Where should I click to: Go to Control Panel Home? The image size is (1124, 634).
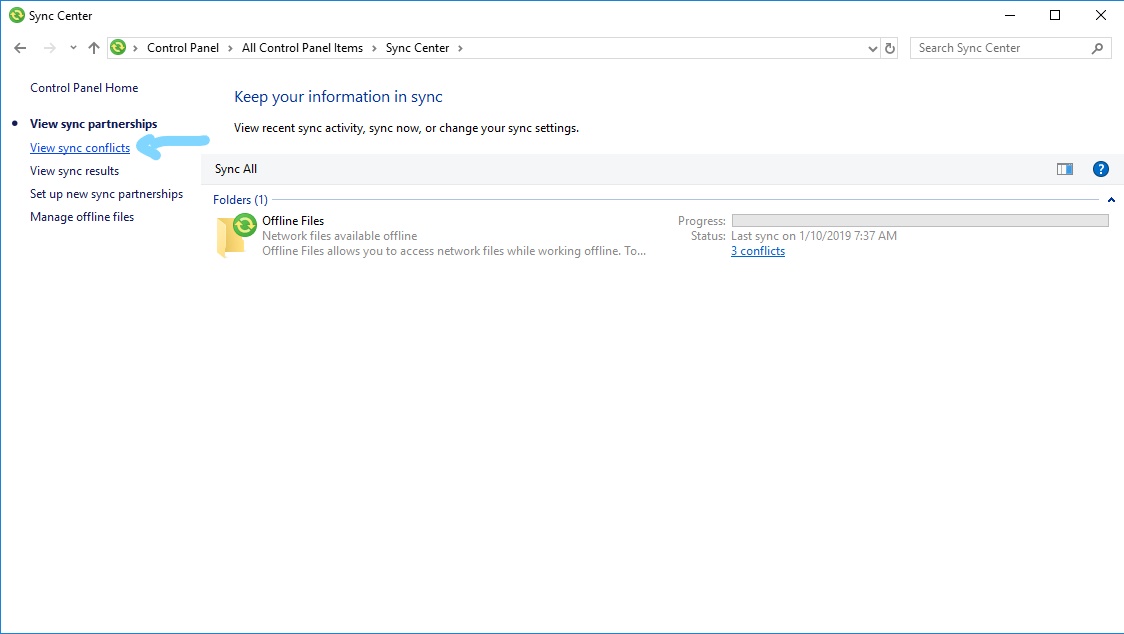click(84, 88)
